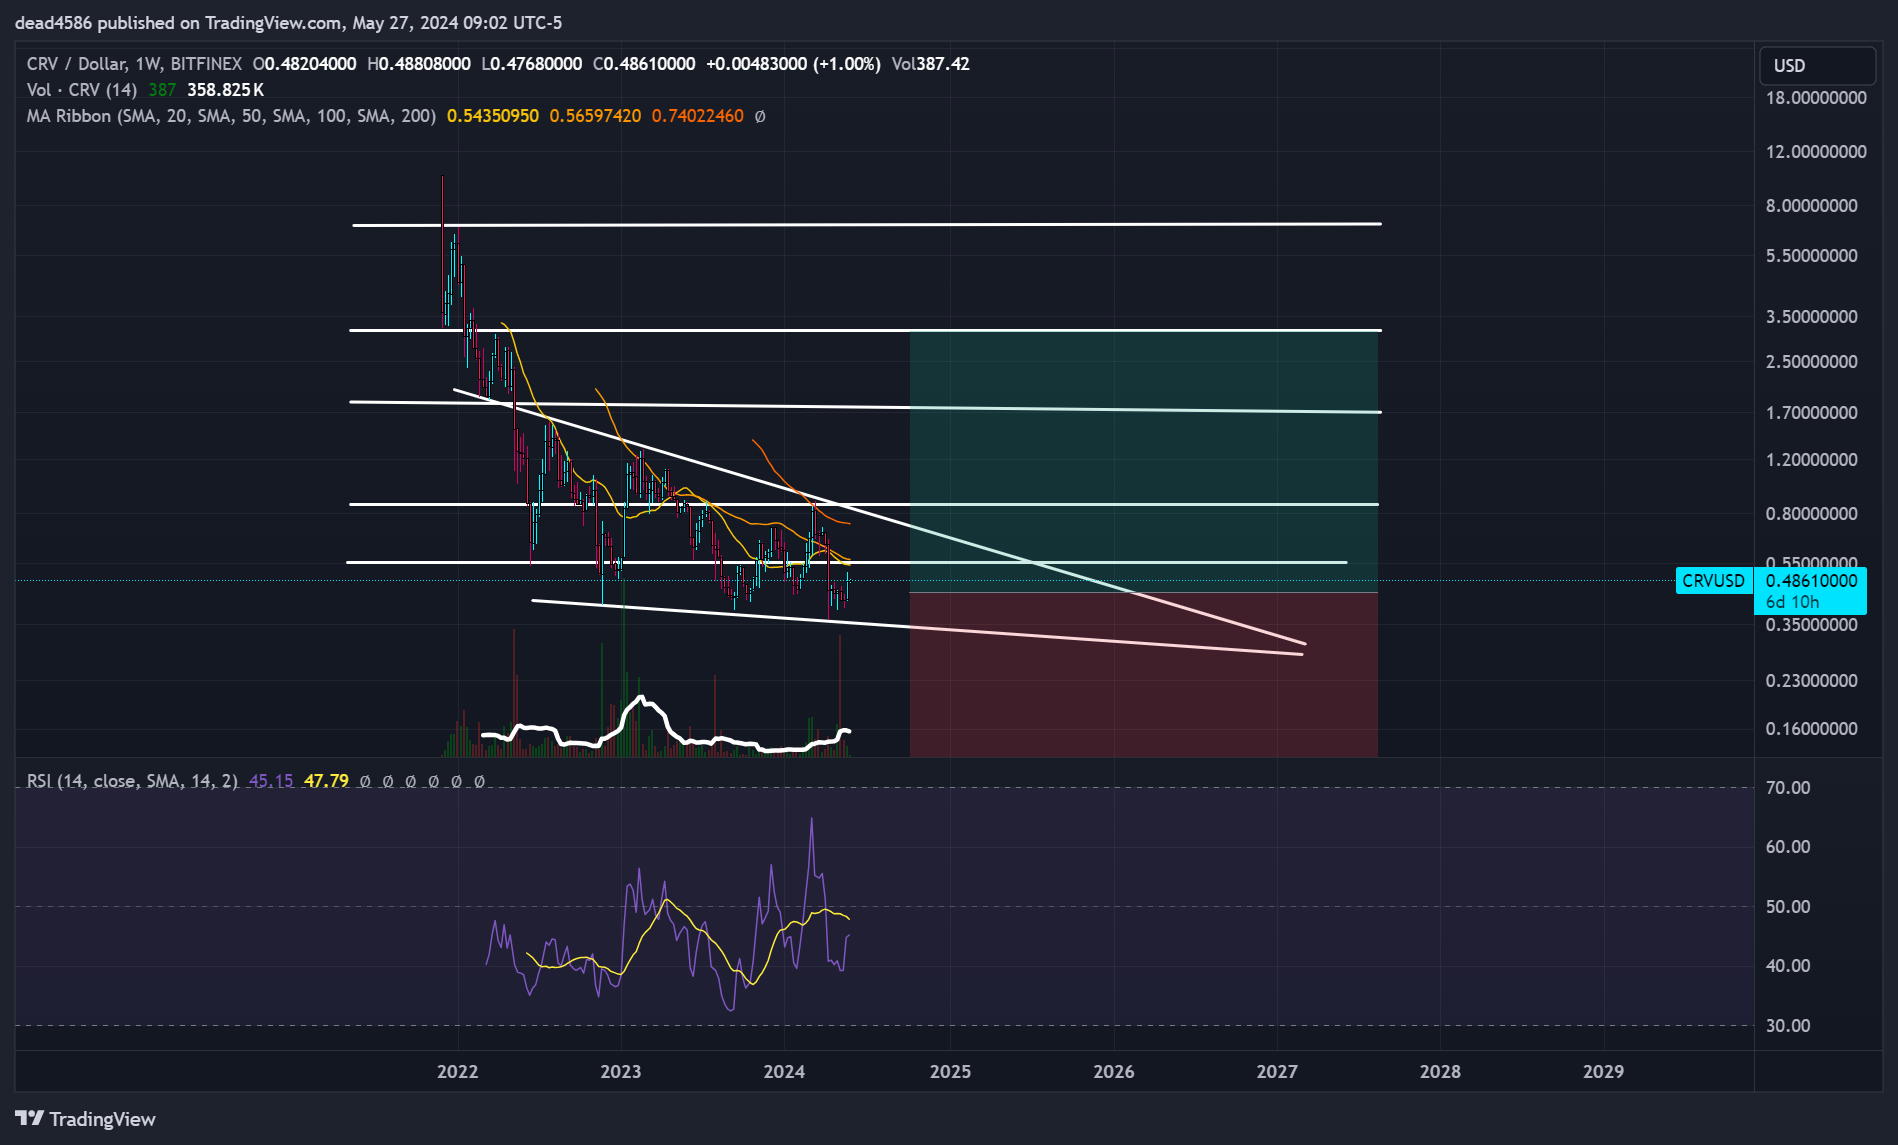The image size is (1898, 1145).
Task: Click the 0.74022460 SMA 100 value
Action: pyautogui.click(x=698, y=116)
